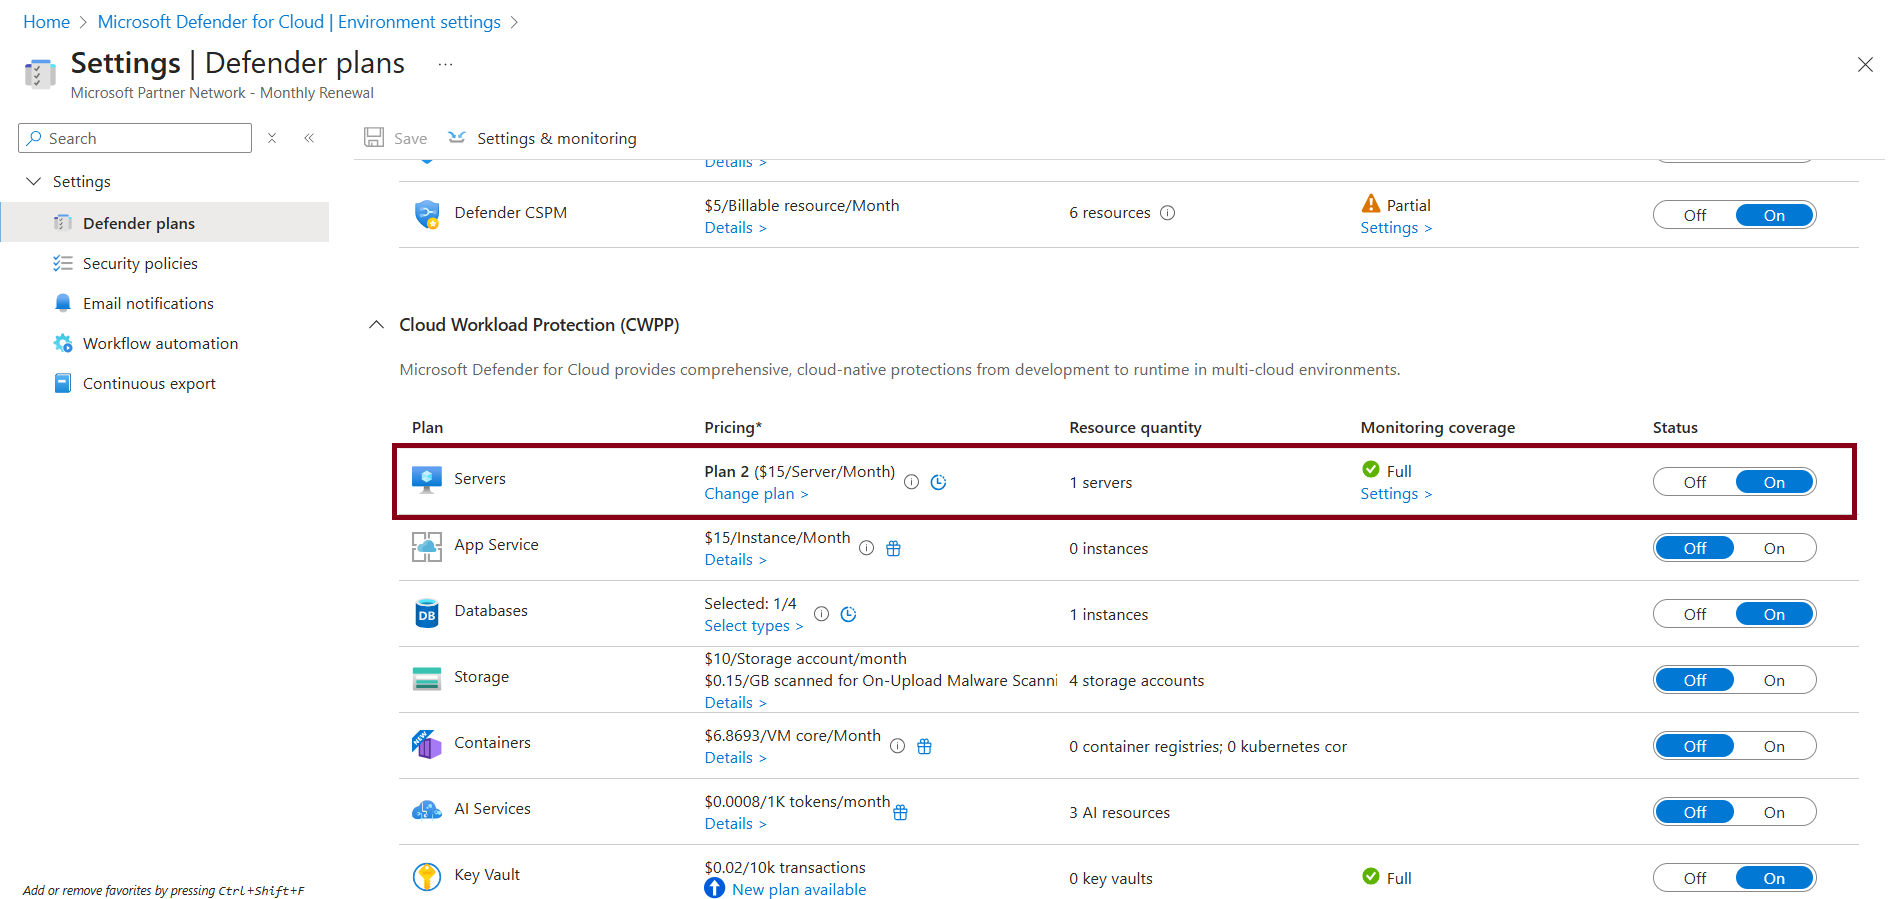This screenshot has height=899, width=1892.
Task: Click the info icon beside App Service pricing
Action: point(867,548)
